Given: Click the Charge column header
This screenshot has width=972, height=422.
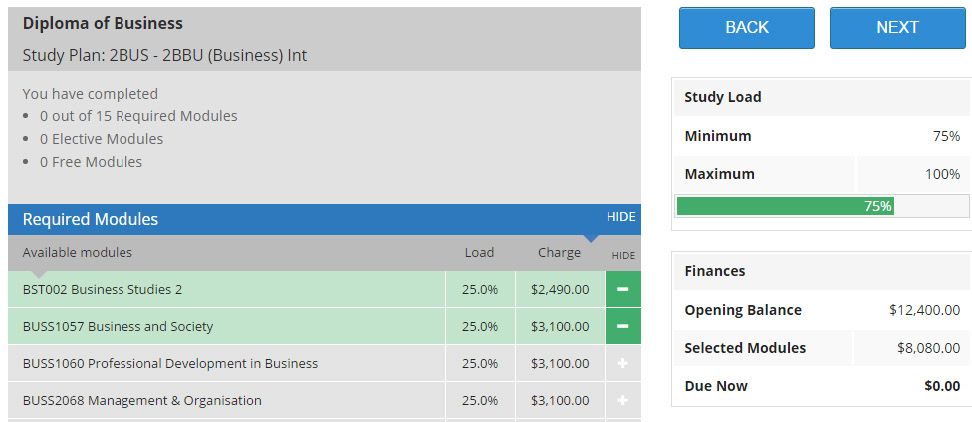Looking at the screenshot, I should click(559, 253).
